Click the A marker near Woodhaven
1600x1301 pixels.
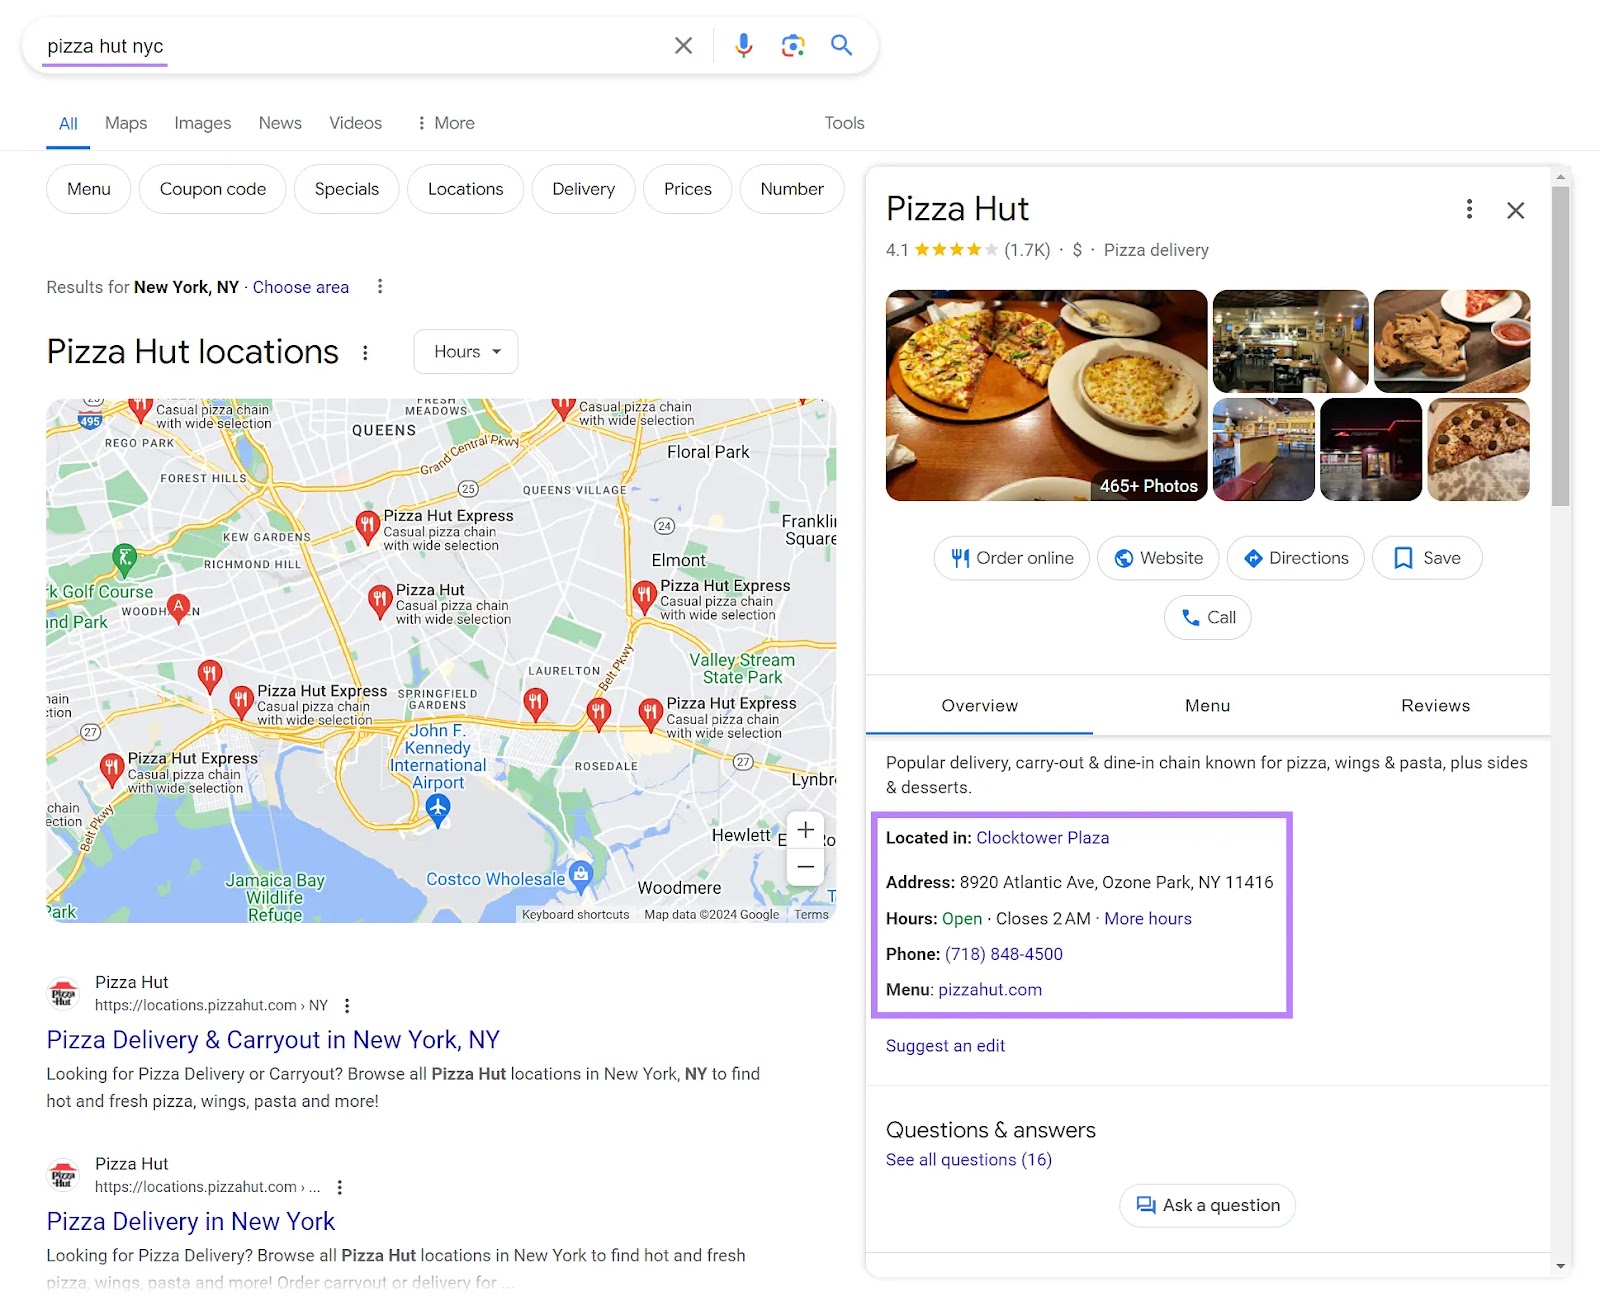pos(179,607)
